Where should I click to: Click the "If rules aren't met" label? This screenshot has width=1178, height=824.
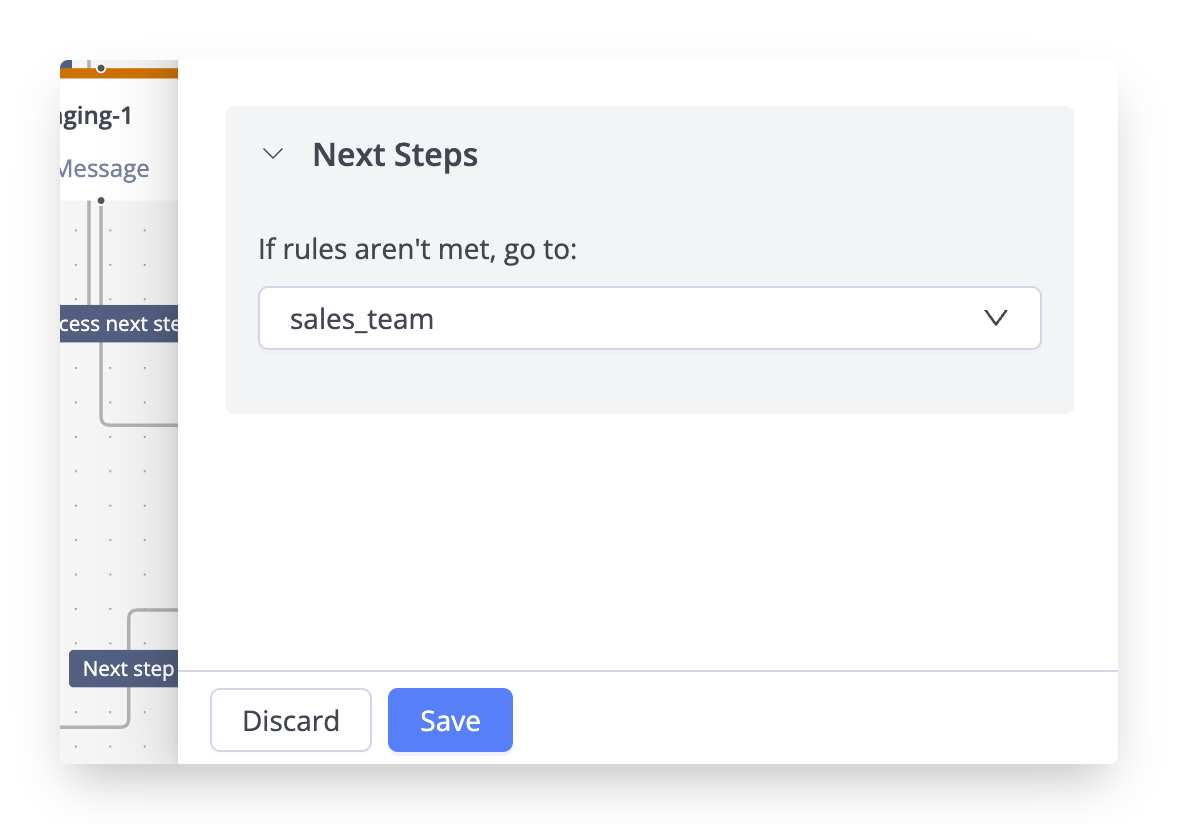tap(418, 249)
